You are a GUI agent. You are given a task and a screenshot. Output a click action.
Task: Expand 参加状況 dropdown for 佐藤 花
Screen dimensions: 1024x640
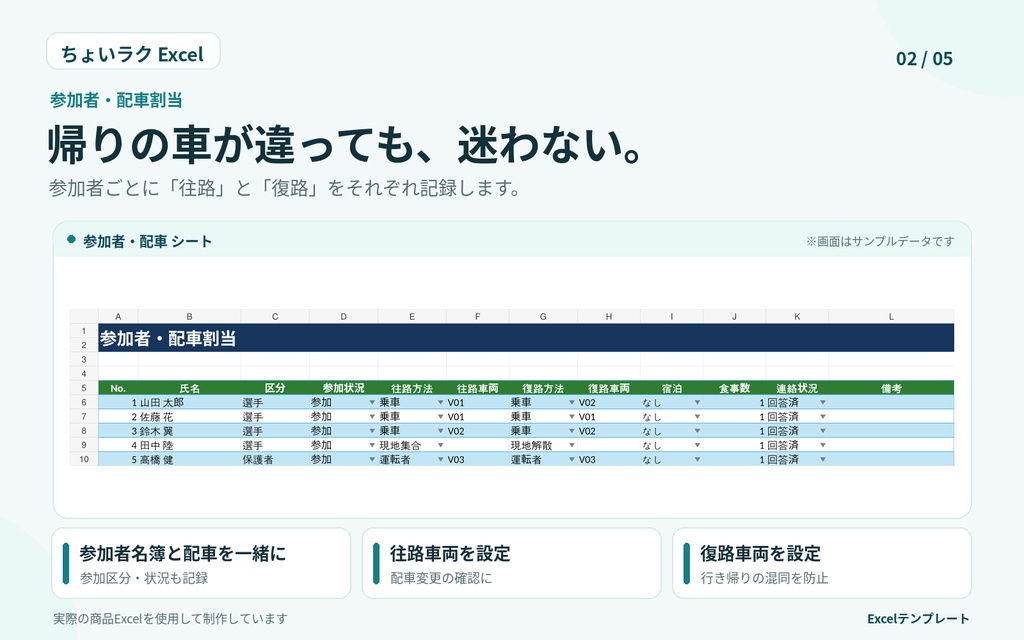372,417
